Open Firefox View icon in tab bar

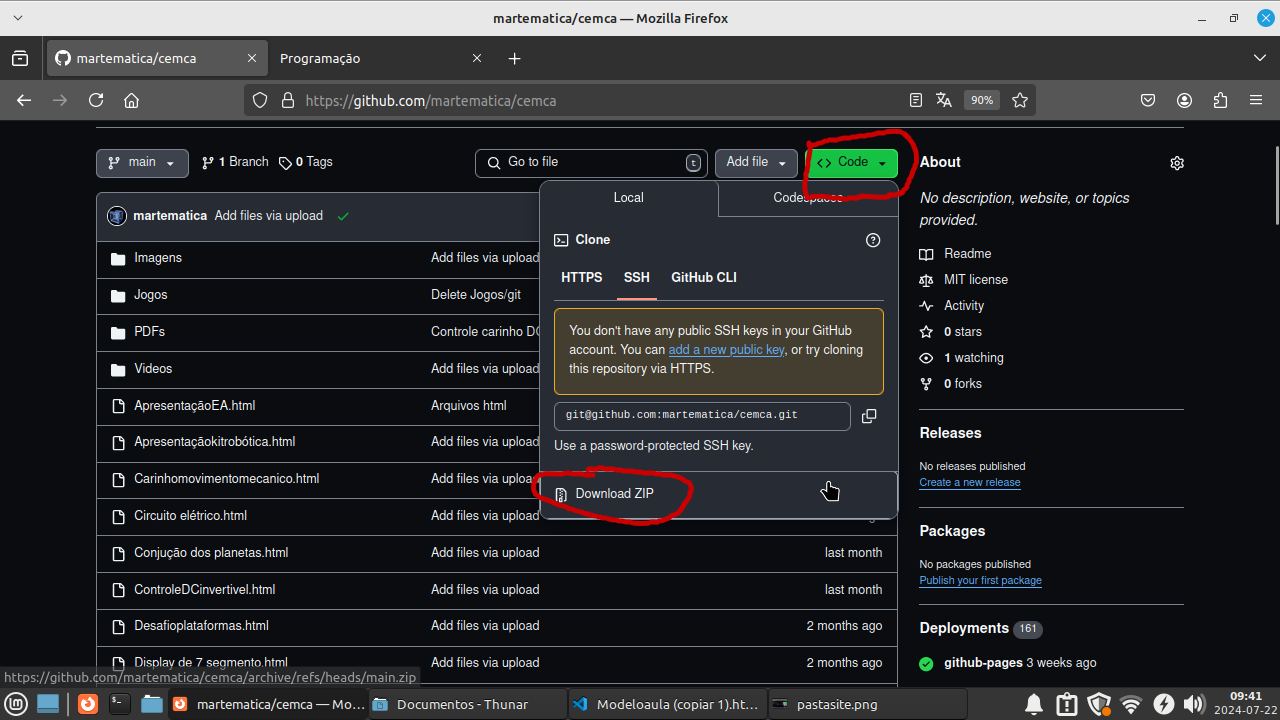pyautogui.click(x=20, y=58)
